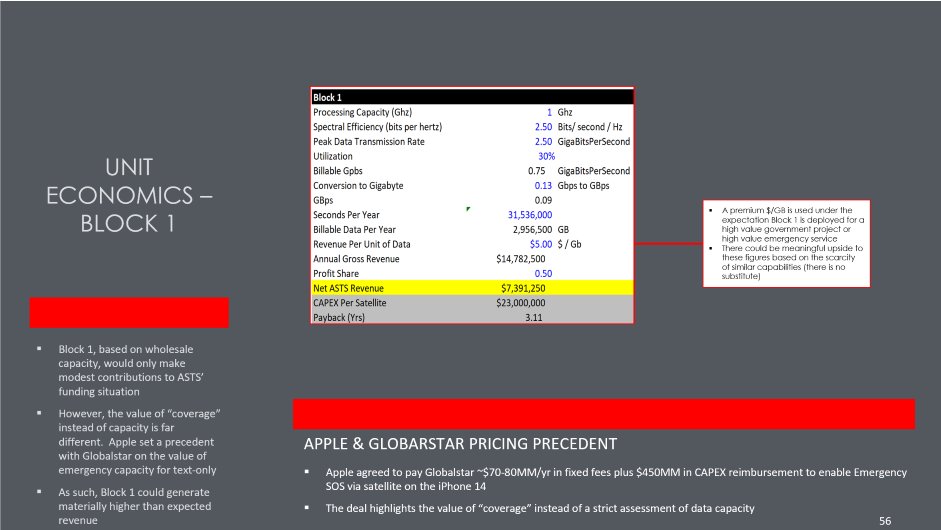This screenshot has height=530, width=941.
Task: Click the Seconds Per Year value '31,536,000'
Action: (x=530, y=215)
